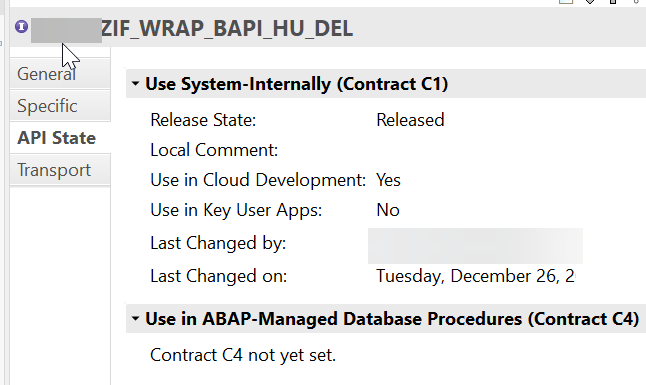This screenshot has width=646, height=385.
Task: Select the API State tab
Action: point(60,138)
